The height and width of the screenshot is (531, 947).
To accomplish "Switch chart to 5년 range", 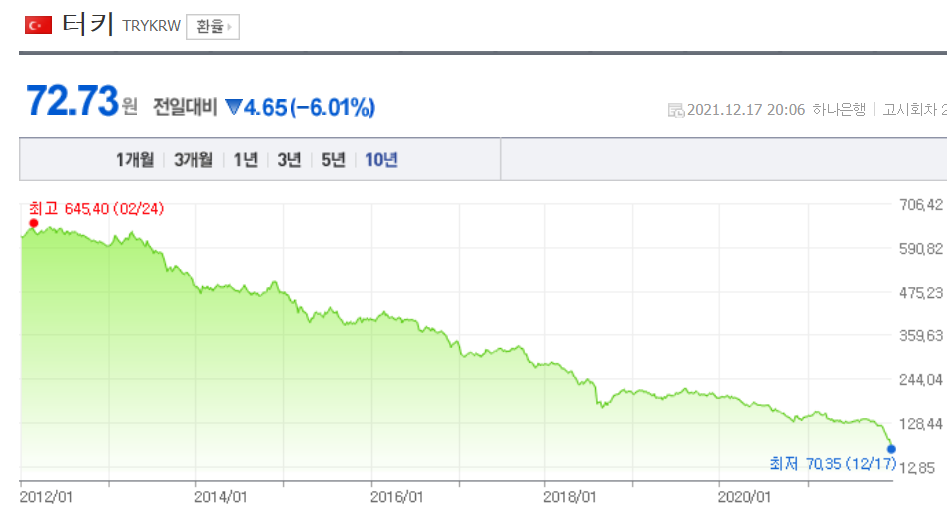I will click(x=333, y=160).
